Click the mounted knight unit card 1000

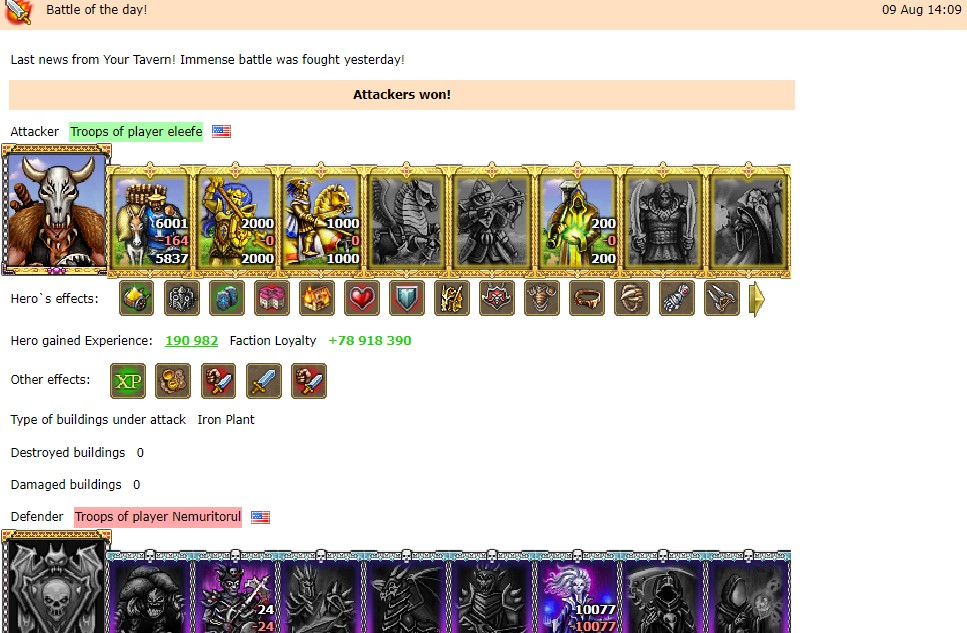[321, 221]
